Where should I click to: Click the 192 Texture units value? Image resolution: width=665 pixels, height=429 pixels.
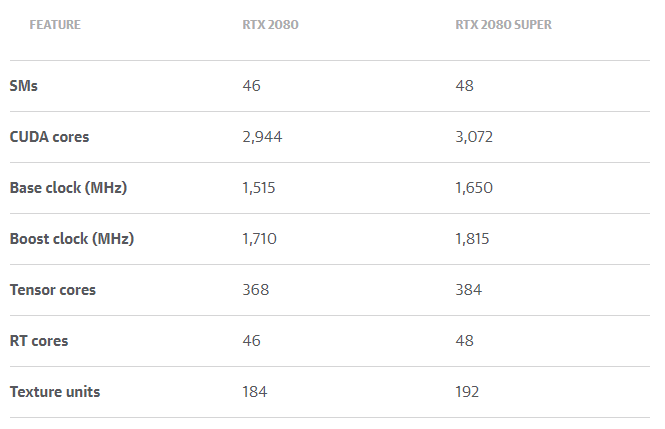pyautogui.click(x=467, y=392)
